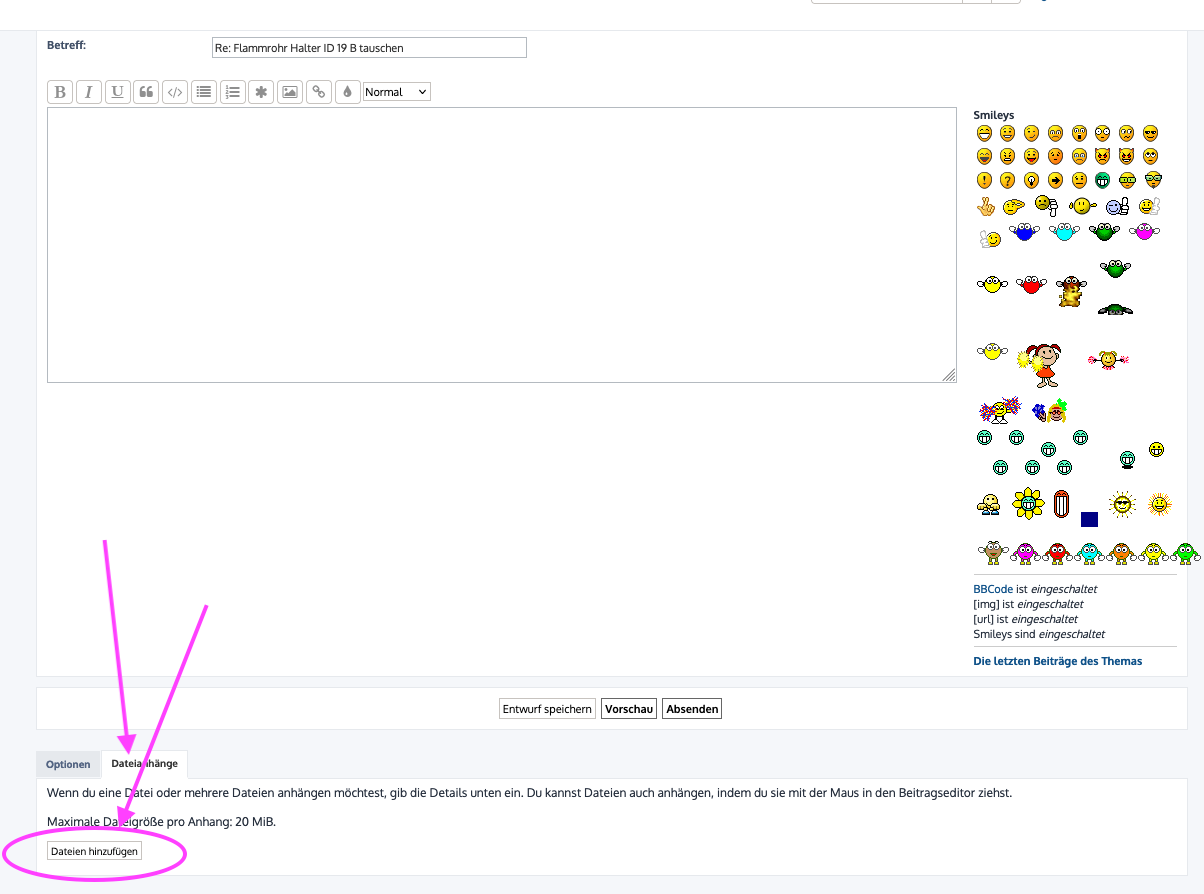Viewport: 1204px width, 894px height.
Task: Click into the Betreff subject field
Action: pyautogui.click(x=368, y=48)
